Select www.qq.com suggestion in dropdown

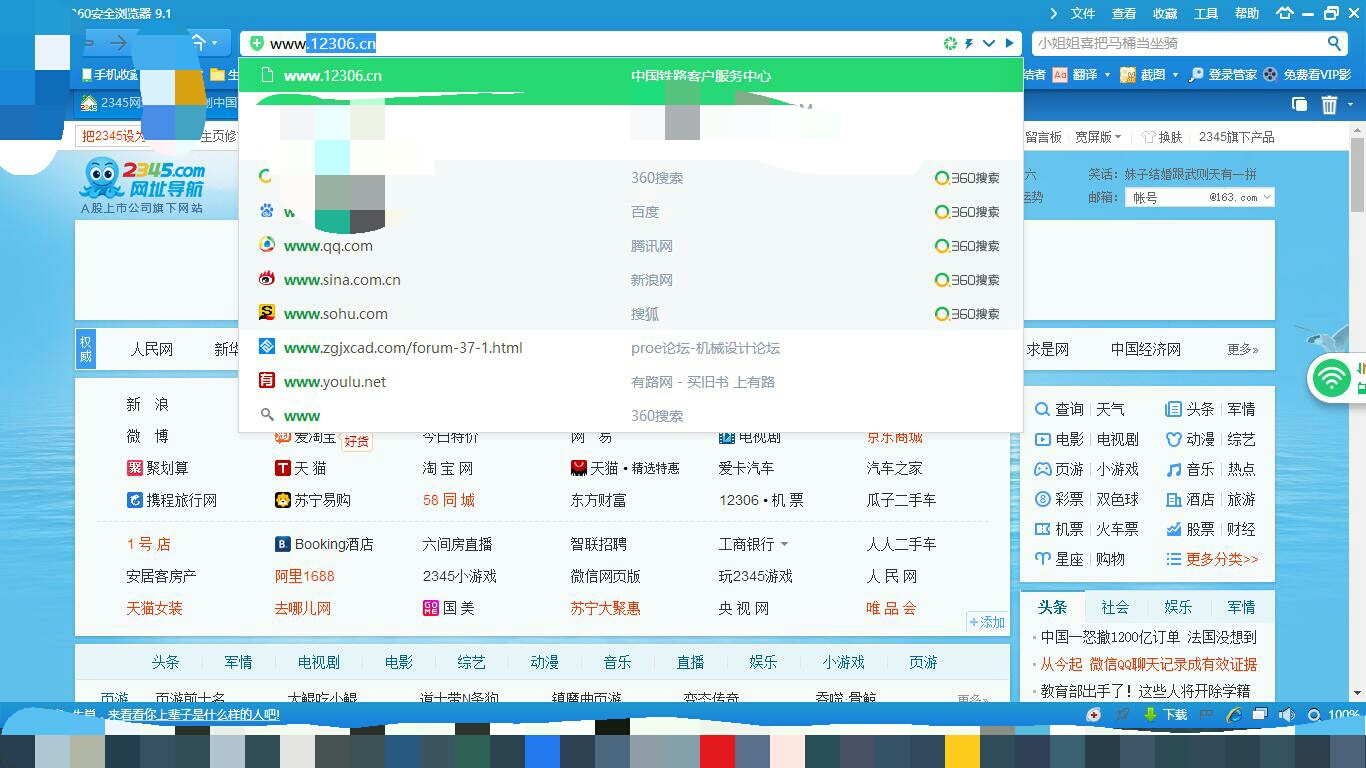(x=328, y=246)
